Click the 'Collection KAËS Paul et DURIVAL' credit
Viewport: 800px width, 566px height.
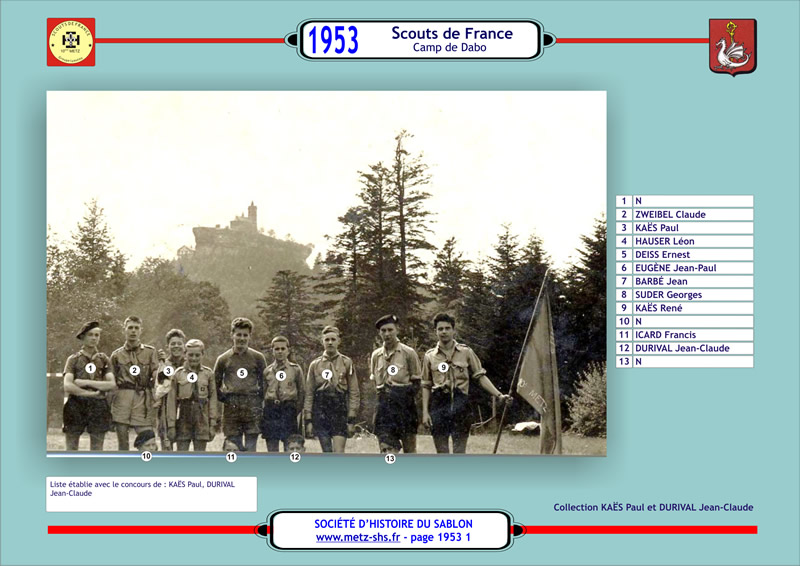click(653, 507)
